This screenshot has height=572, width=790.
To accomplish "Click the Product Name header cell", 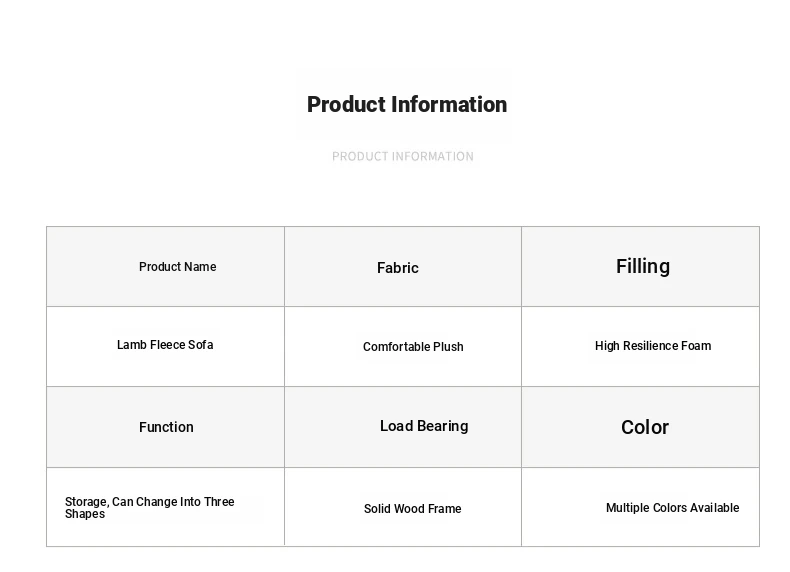I will 177,267.
